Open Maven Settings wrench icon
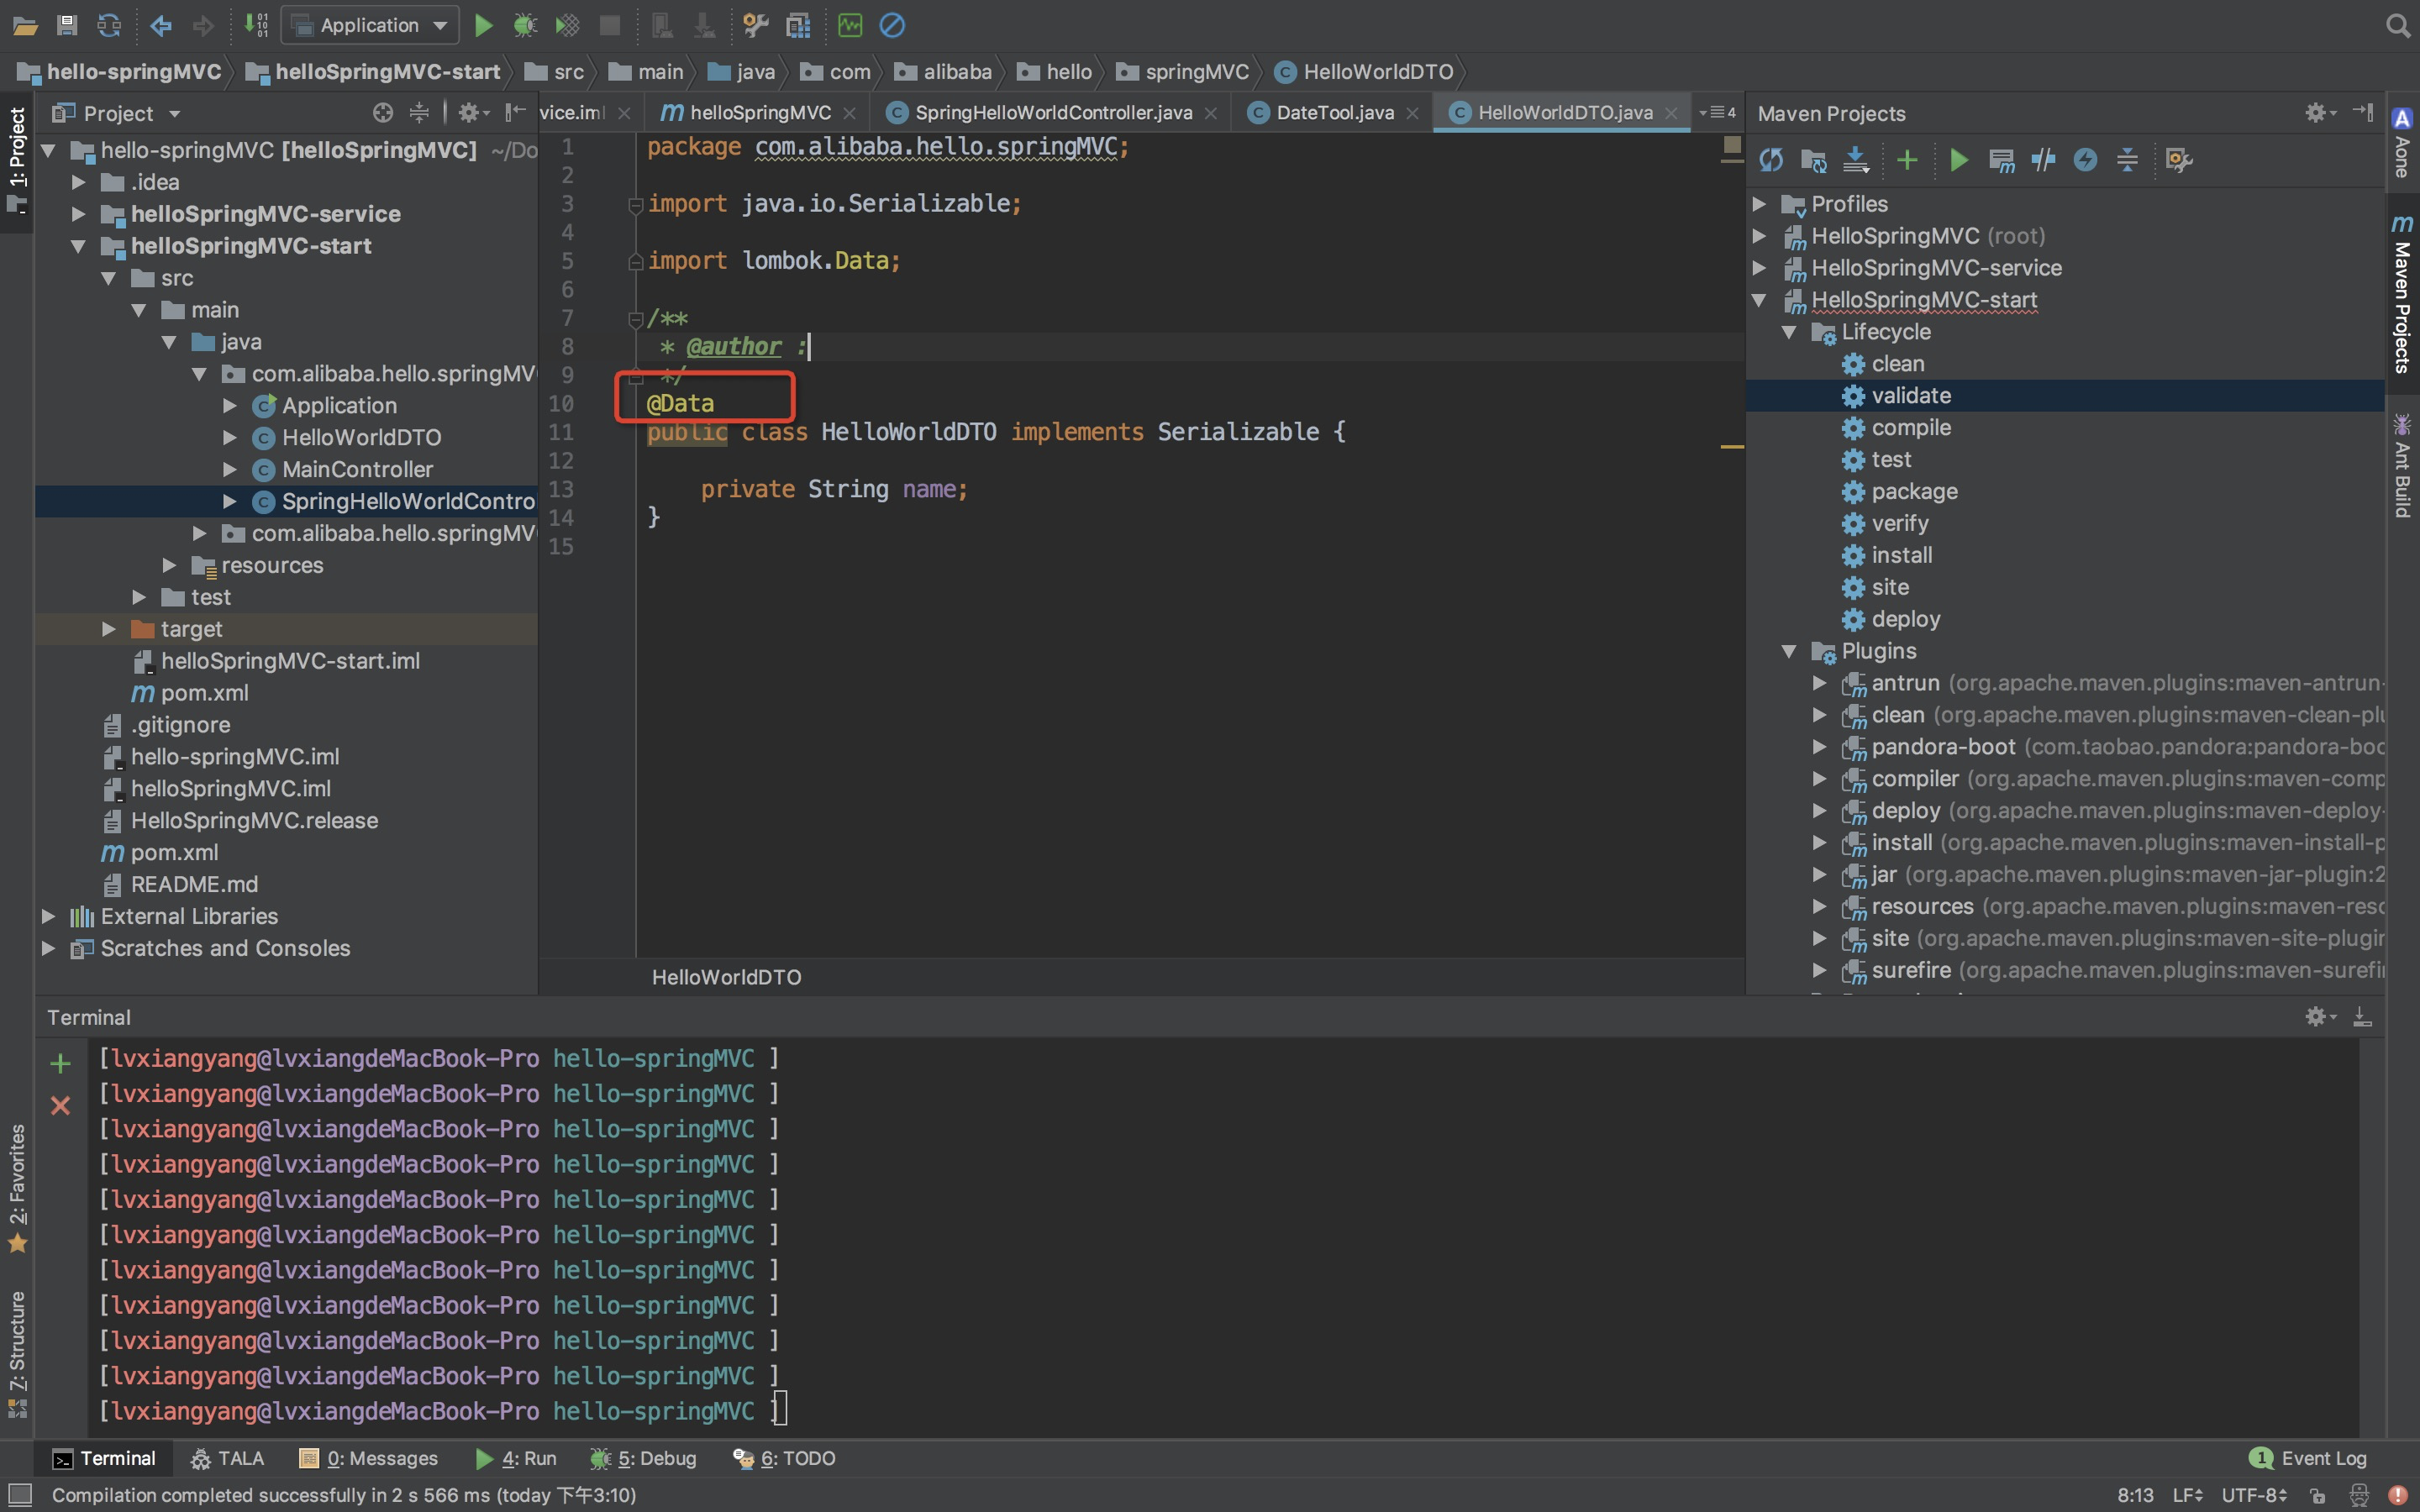The height and width of the screenshot is (1512, 2420). coord(2179,160)
